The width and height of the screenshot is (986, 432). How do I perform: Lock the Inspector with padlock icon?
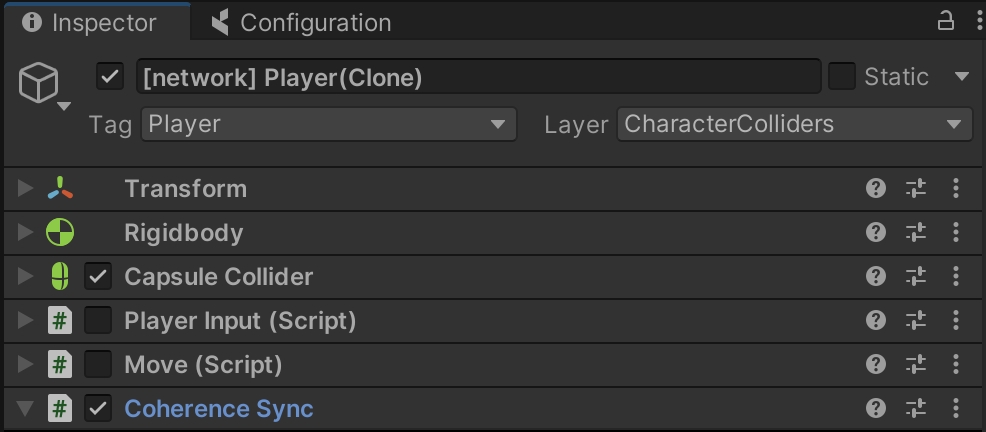pos(946,21)
